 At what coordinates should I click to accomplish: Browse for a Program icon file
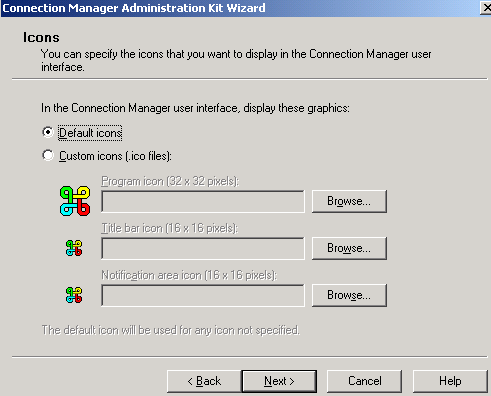coord(349,201)
